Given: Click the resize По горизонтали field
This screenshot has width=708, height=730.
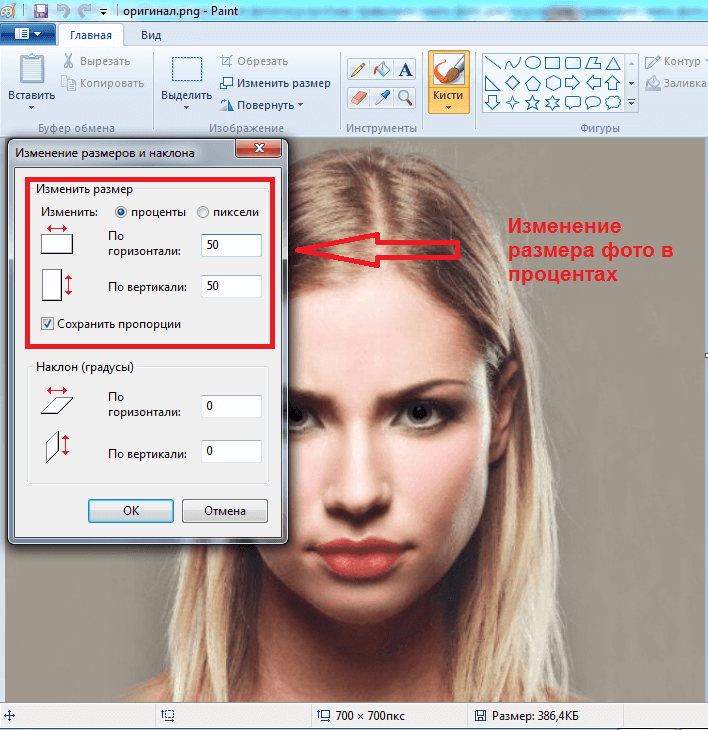Looking at the screenshot, I should point(231,245).
